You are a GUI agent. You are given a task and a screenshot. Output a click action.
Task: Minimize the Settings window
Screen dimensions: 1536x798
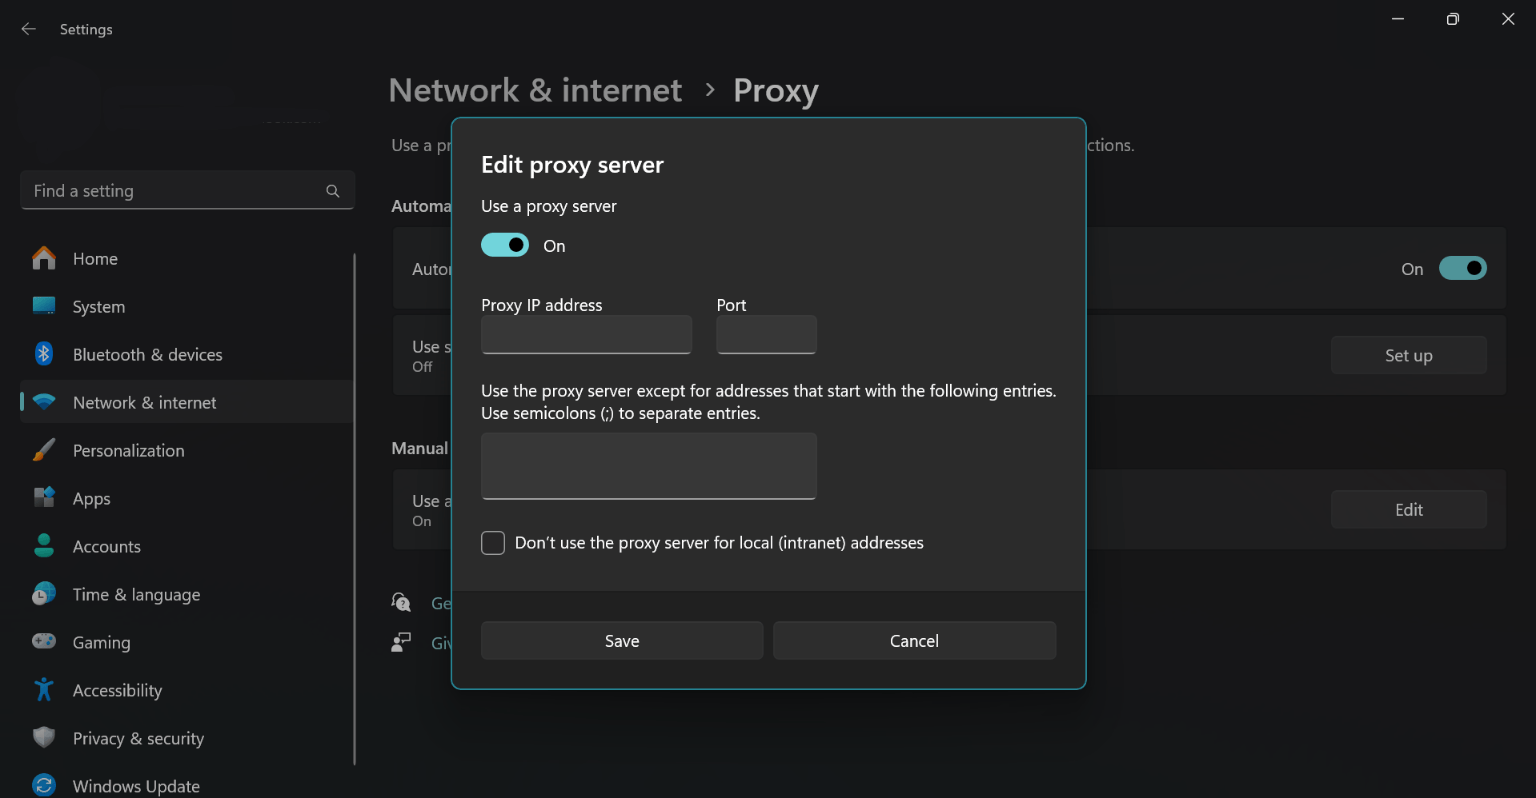(1398, 19)
